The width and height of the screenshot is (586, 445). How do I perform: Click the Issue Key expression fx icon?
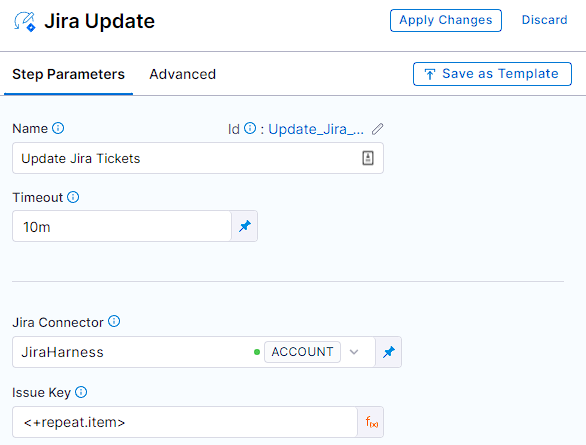click(371, 422)
